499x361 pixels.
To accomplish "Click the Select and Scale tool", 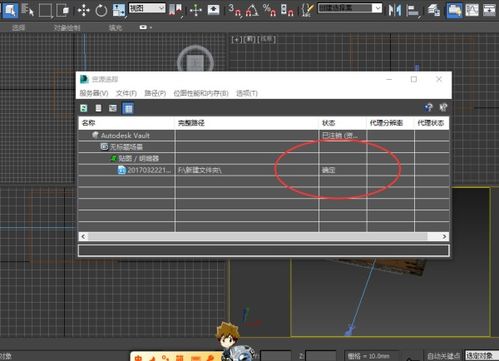I will pos(119,10).
